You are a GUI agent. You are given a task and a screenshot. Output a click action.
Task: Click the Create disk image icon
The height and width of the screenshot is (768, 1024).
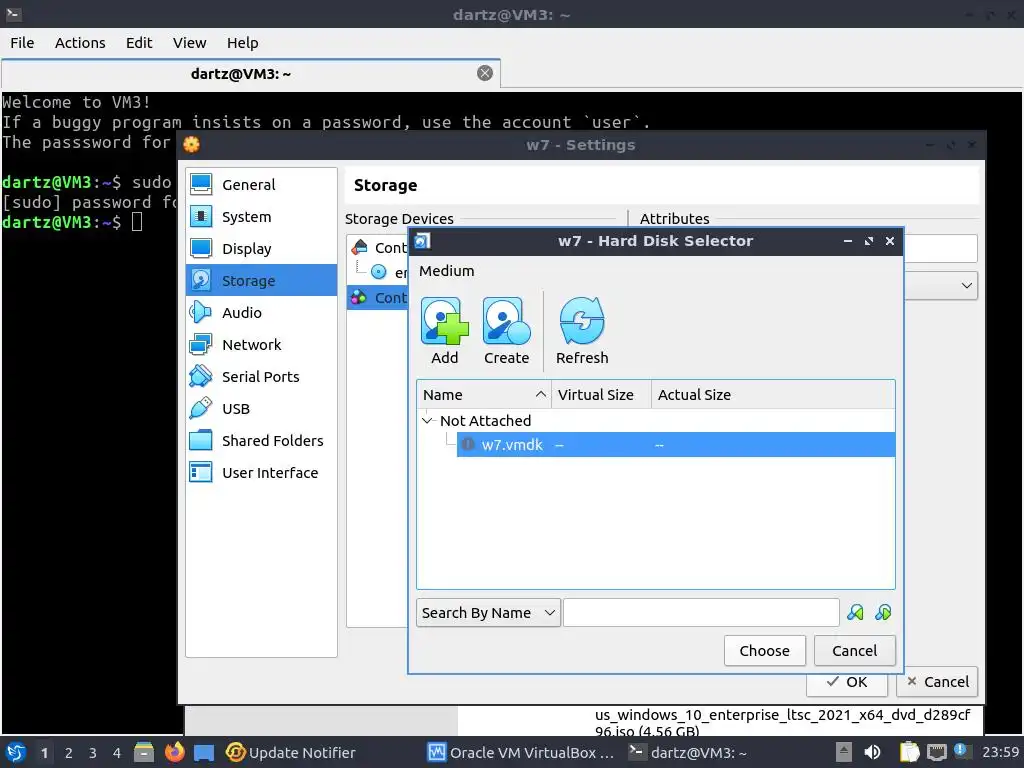[x=506, y=330]
